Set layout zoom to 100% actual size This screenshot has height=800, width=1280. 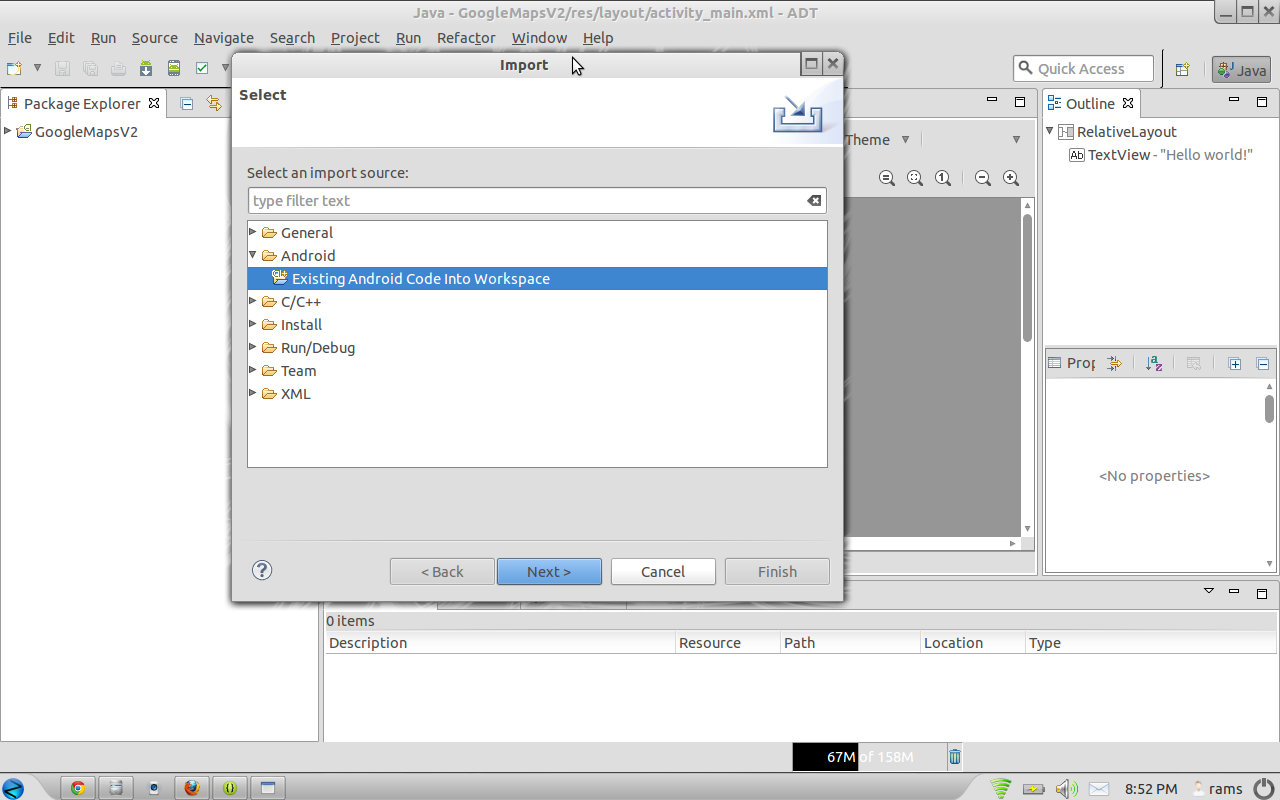click(x=943, y=177)
